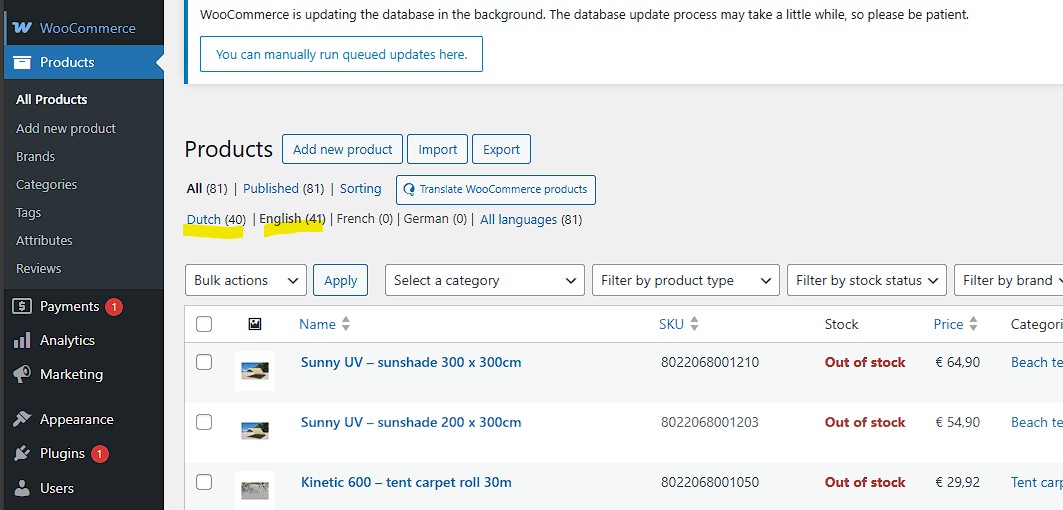Click the Marketing megaphone icon
Viewport: 1063px width, 510px height.
[x=22, y=374]
